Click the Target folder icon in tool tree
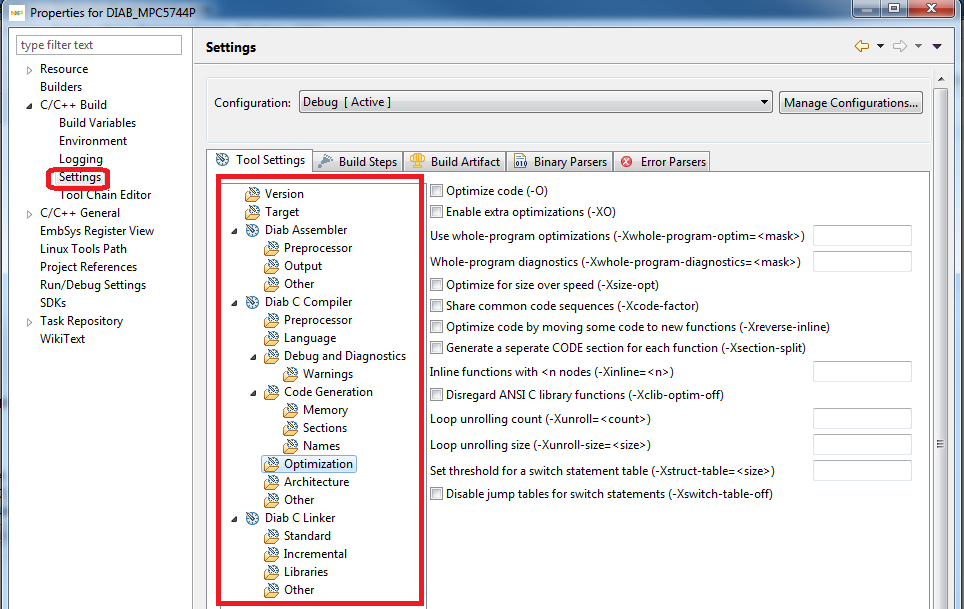 (x=253, y=212)
